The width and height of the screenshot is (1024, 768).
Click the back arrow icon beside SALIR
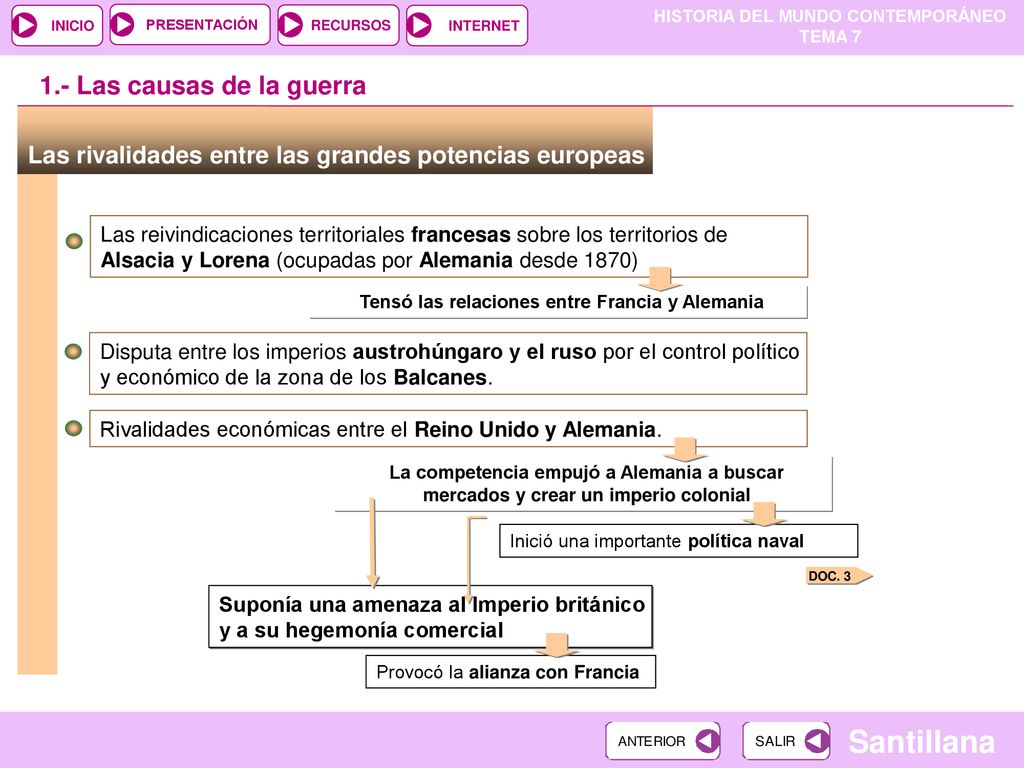(x=817, y=741)
